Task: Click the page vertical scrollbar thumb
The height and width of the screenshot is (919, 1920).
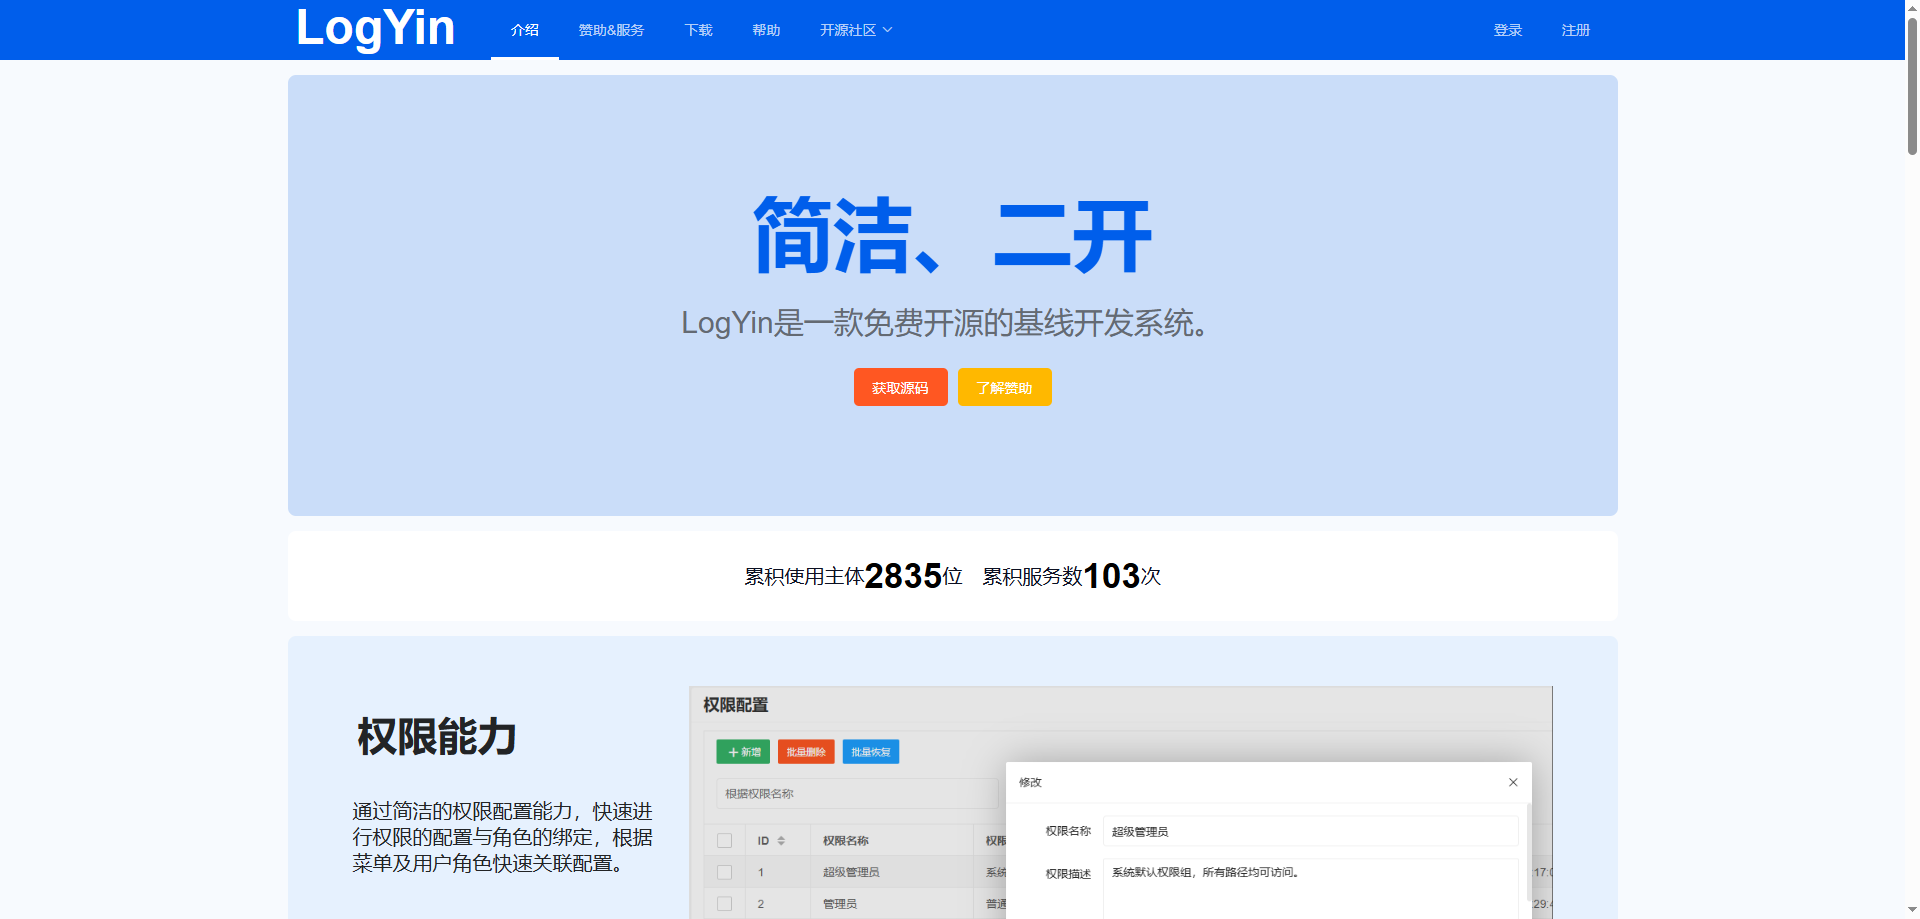Action: (x=1912, y=85)
